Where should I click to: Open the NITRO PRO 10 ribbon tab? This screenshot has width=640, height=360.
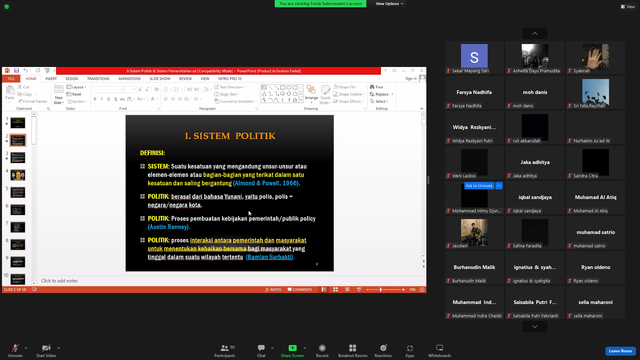(x=230, y=78)
